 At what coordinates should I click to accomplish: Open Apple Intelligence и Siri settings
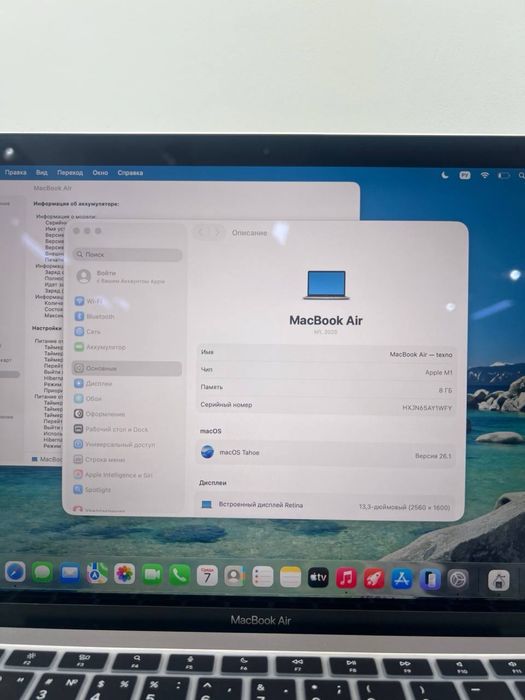click(127, 475)
